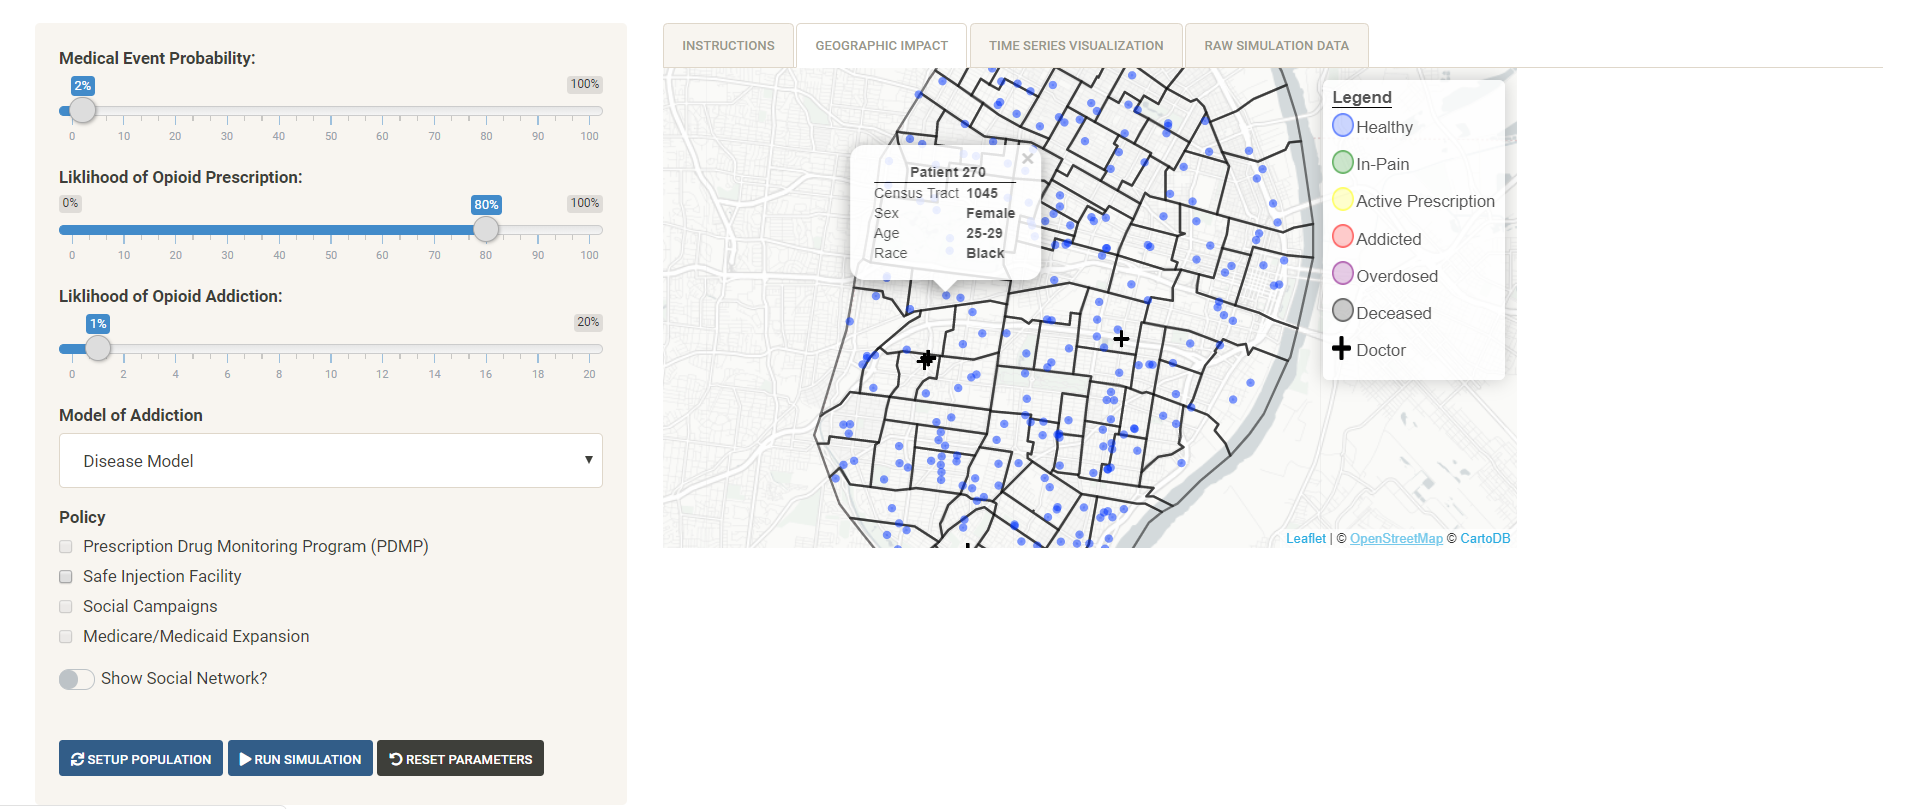
Task: Enable the Safe Injection Facility checkbox
Action: 66,577
